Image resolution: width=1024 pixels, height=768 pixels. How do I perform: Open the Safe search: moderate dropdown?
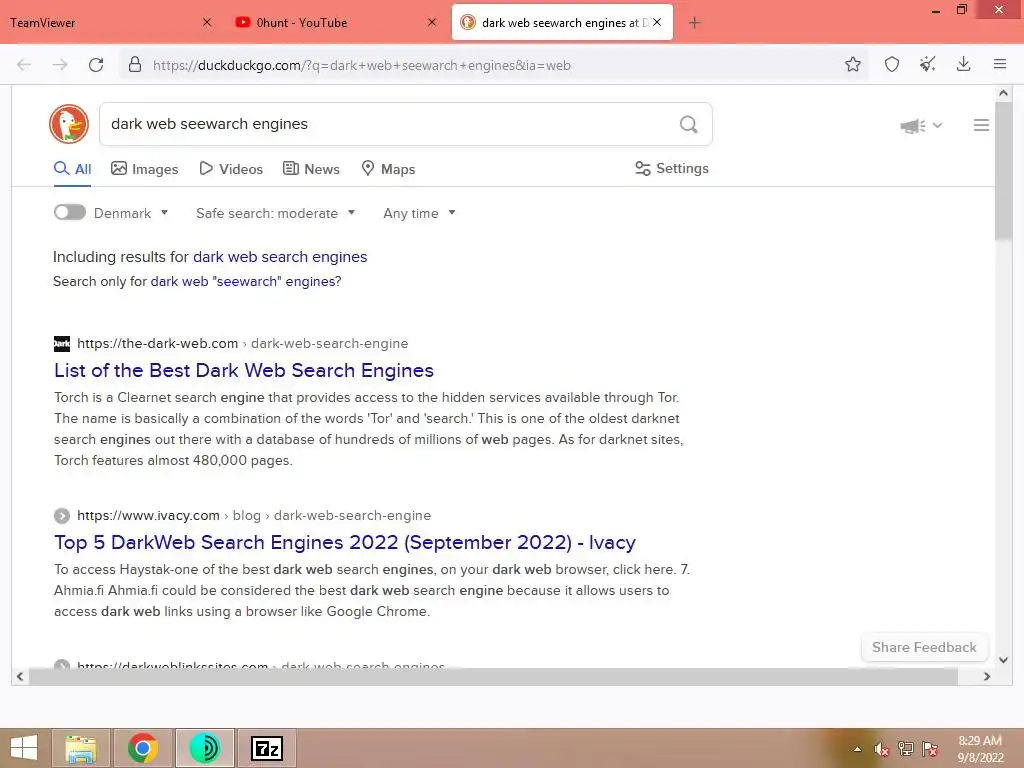275,213
